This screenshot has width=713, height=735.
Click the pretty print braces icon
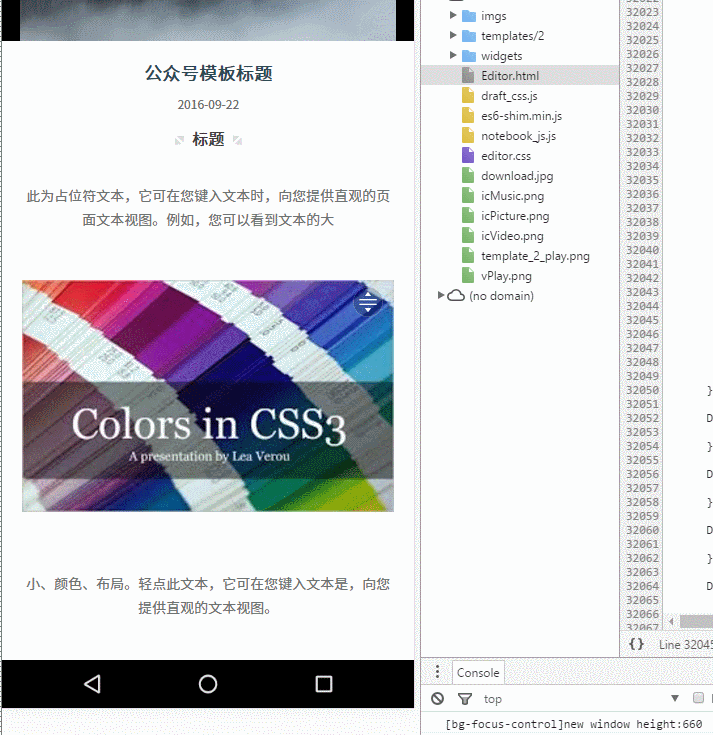(x=636, y=644)
